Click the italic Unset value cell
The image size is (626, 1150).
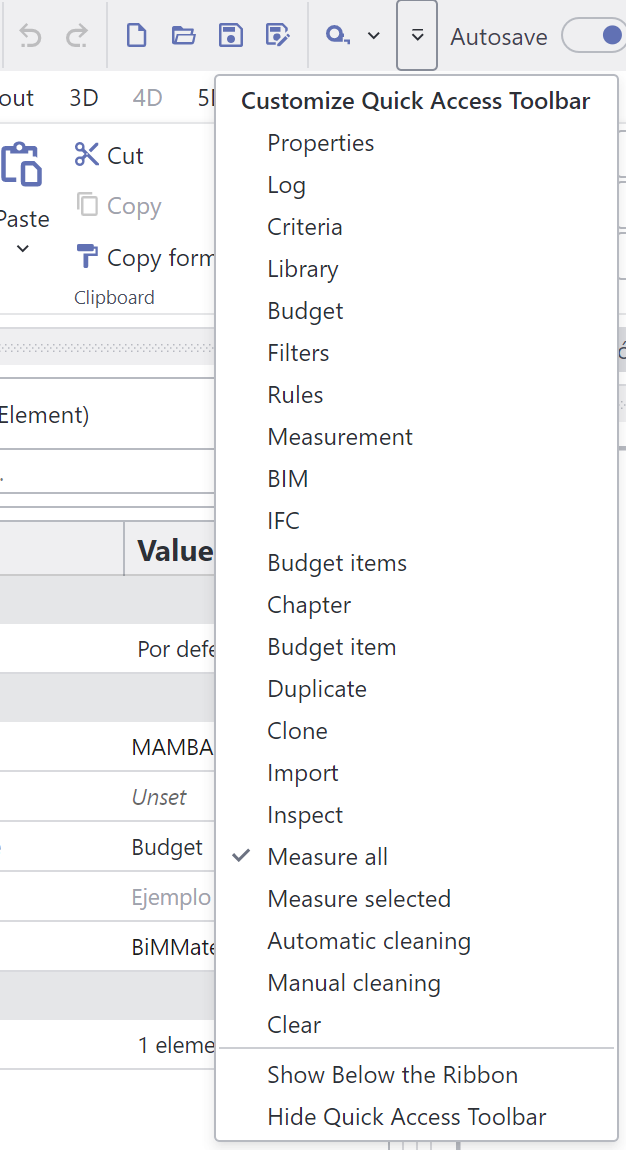pyautogui.click(x=170, y=796)
